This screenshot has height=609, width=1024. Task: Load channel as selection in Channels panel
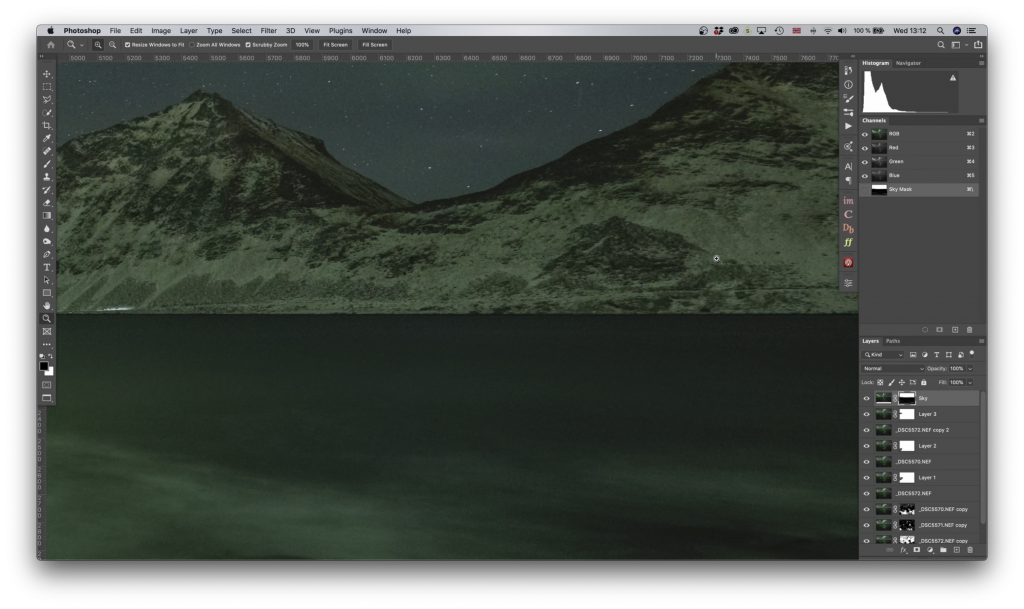tap(925, 330)
